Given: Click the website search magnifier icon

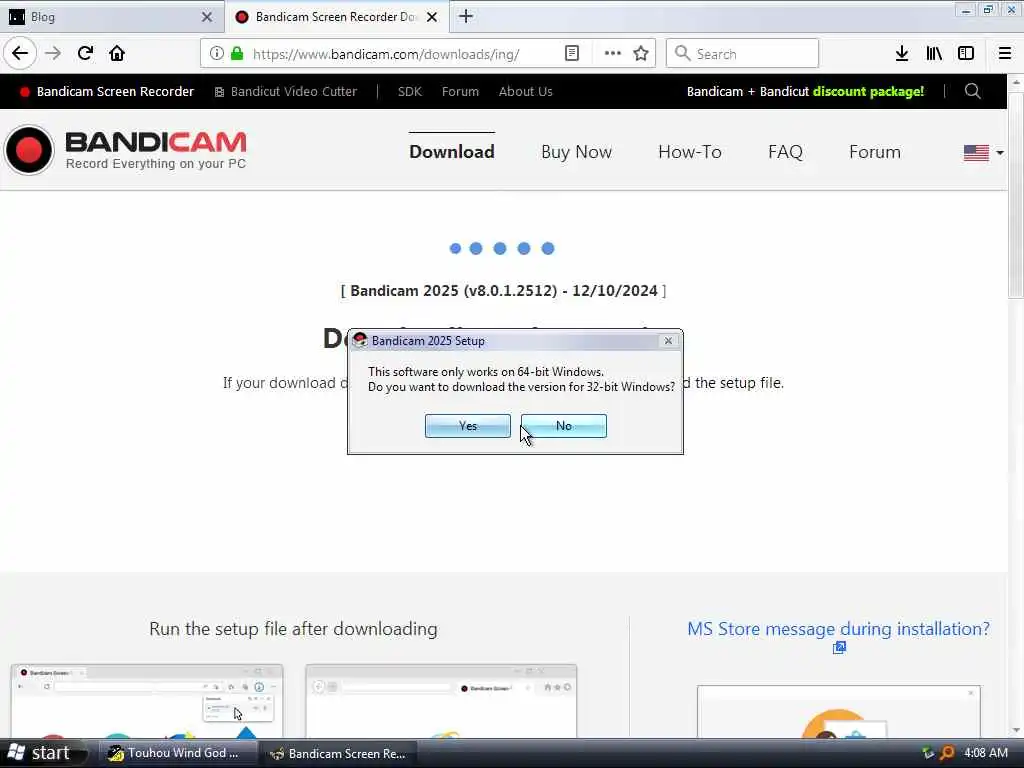Looking at the screenshot, I should coord(972,91).
